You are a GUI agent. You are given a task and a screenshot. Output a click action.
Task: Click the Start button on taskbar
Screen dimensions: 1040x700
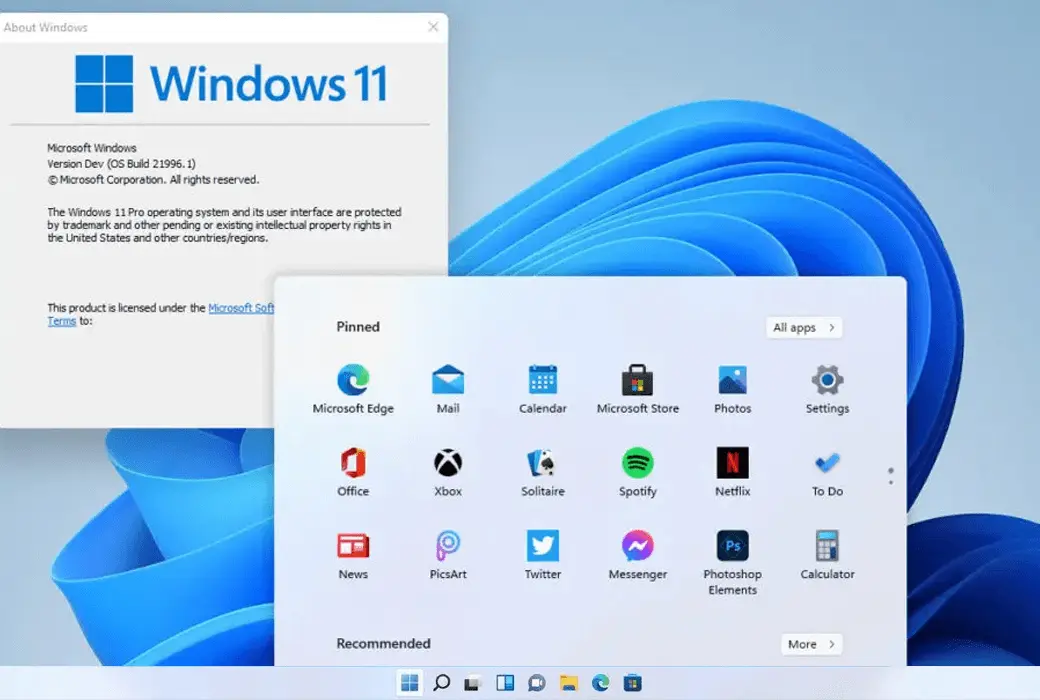[410, 683]
